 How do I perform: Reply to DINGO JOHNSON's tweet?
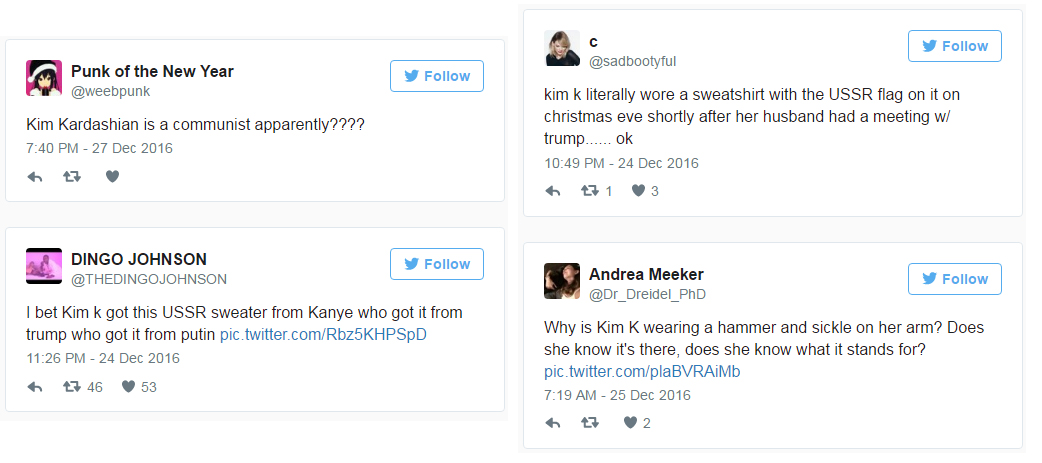[x=35, y=387]
